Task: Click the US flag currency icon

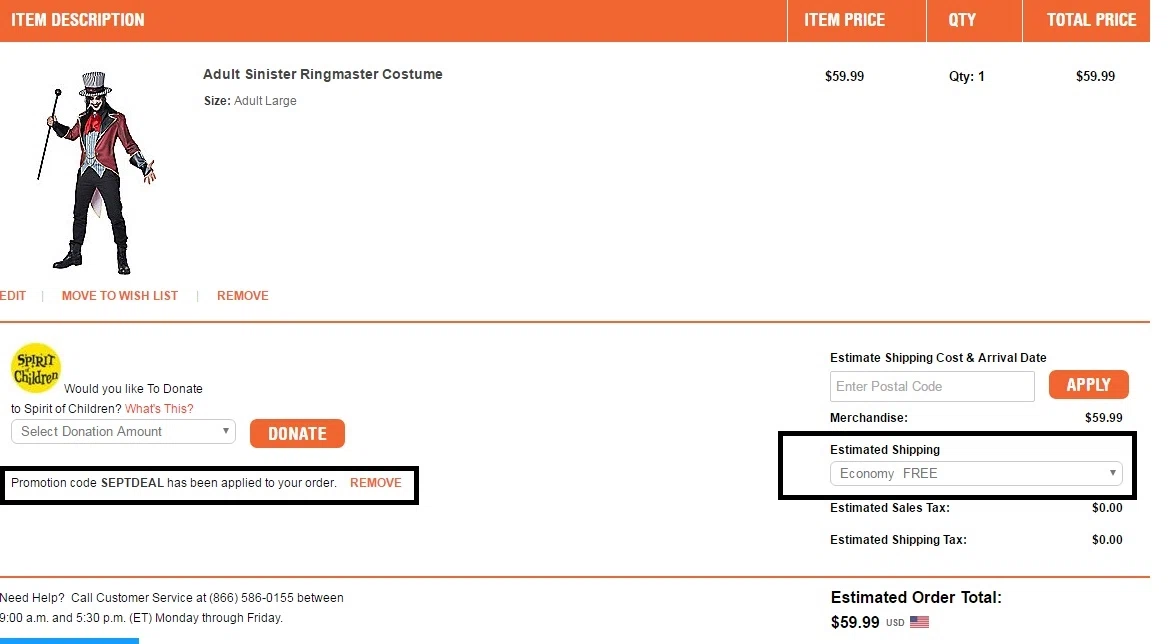Action: click(919, 622)
